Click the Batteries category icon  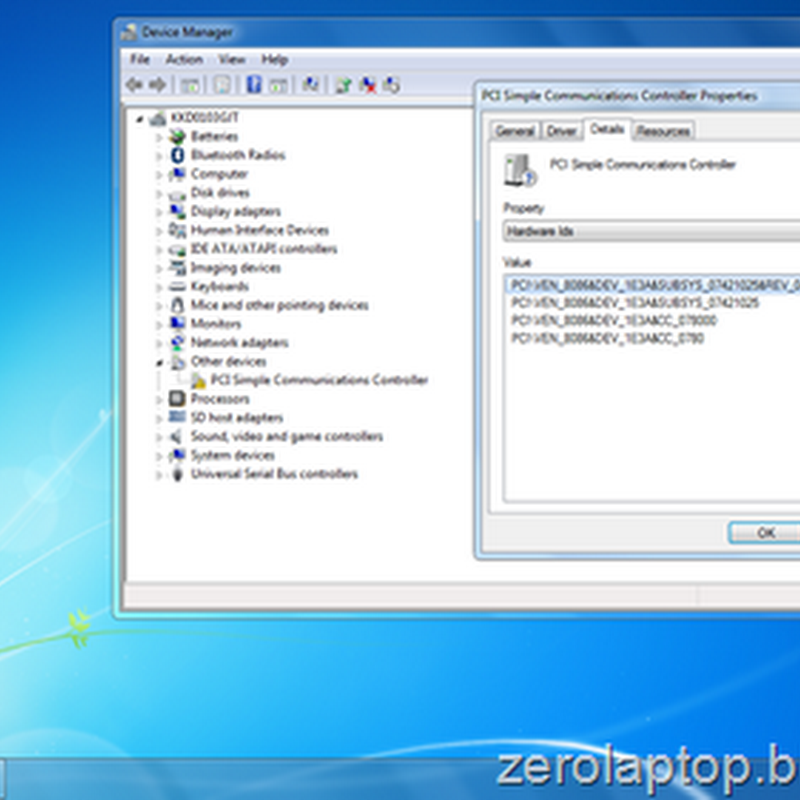pos(177,137)
